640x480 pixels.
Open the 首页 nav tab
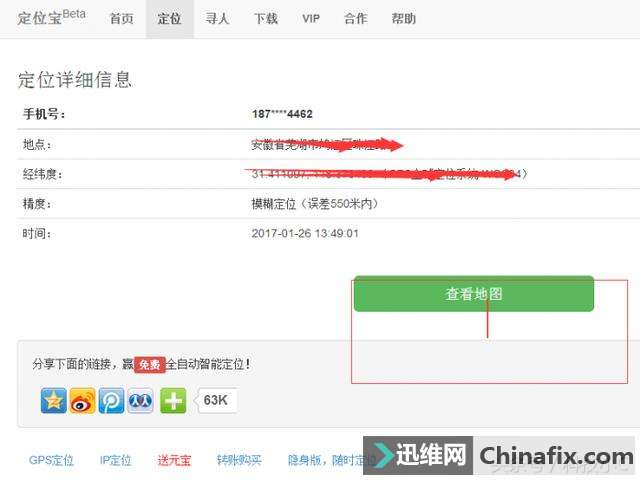pos(122,19)
